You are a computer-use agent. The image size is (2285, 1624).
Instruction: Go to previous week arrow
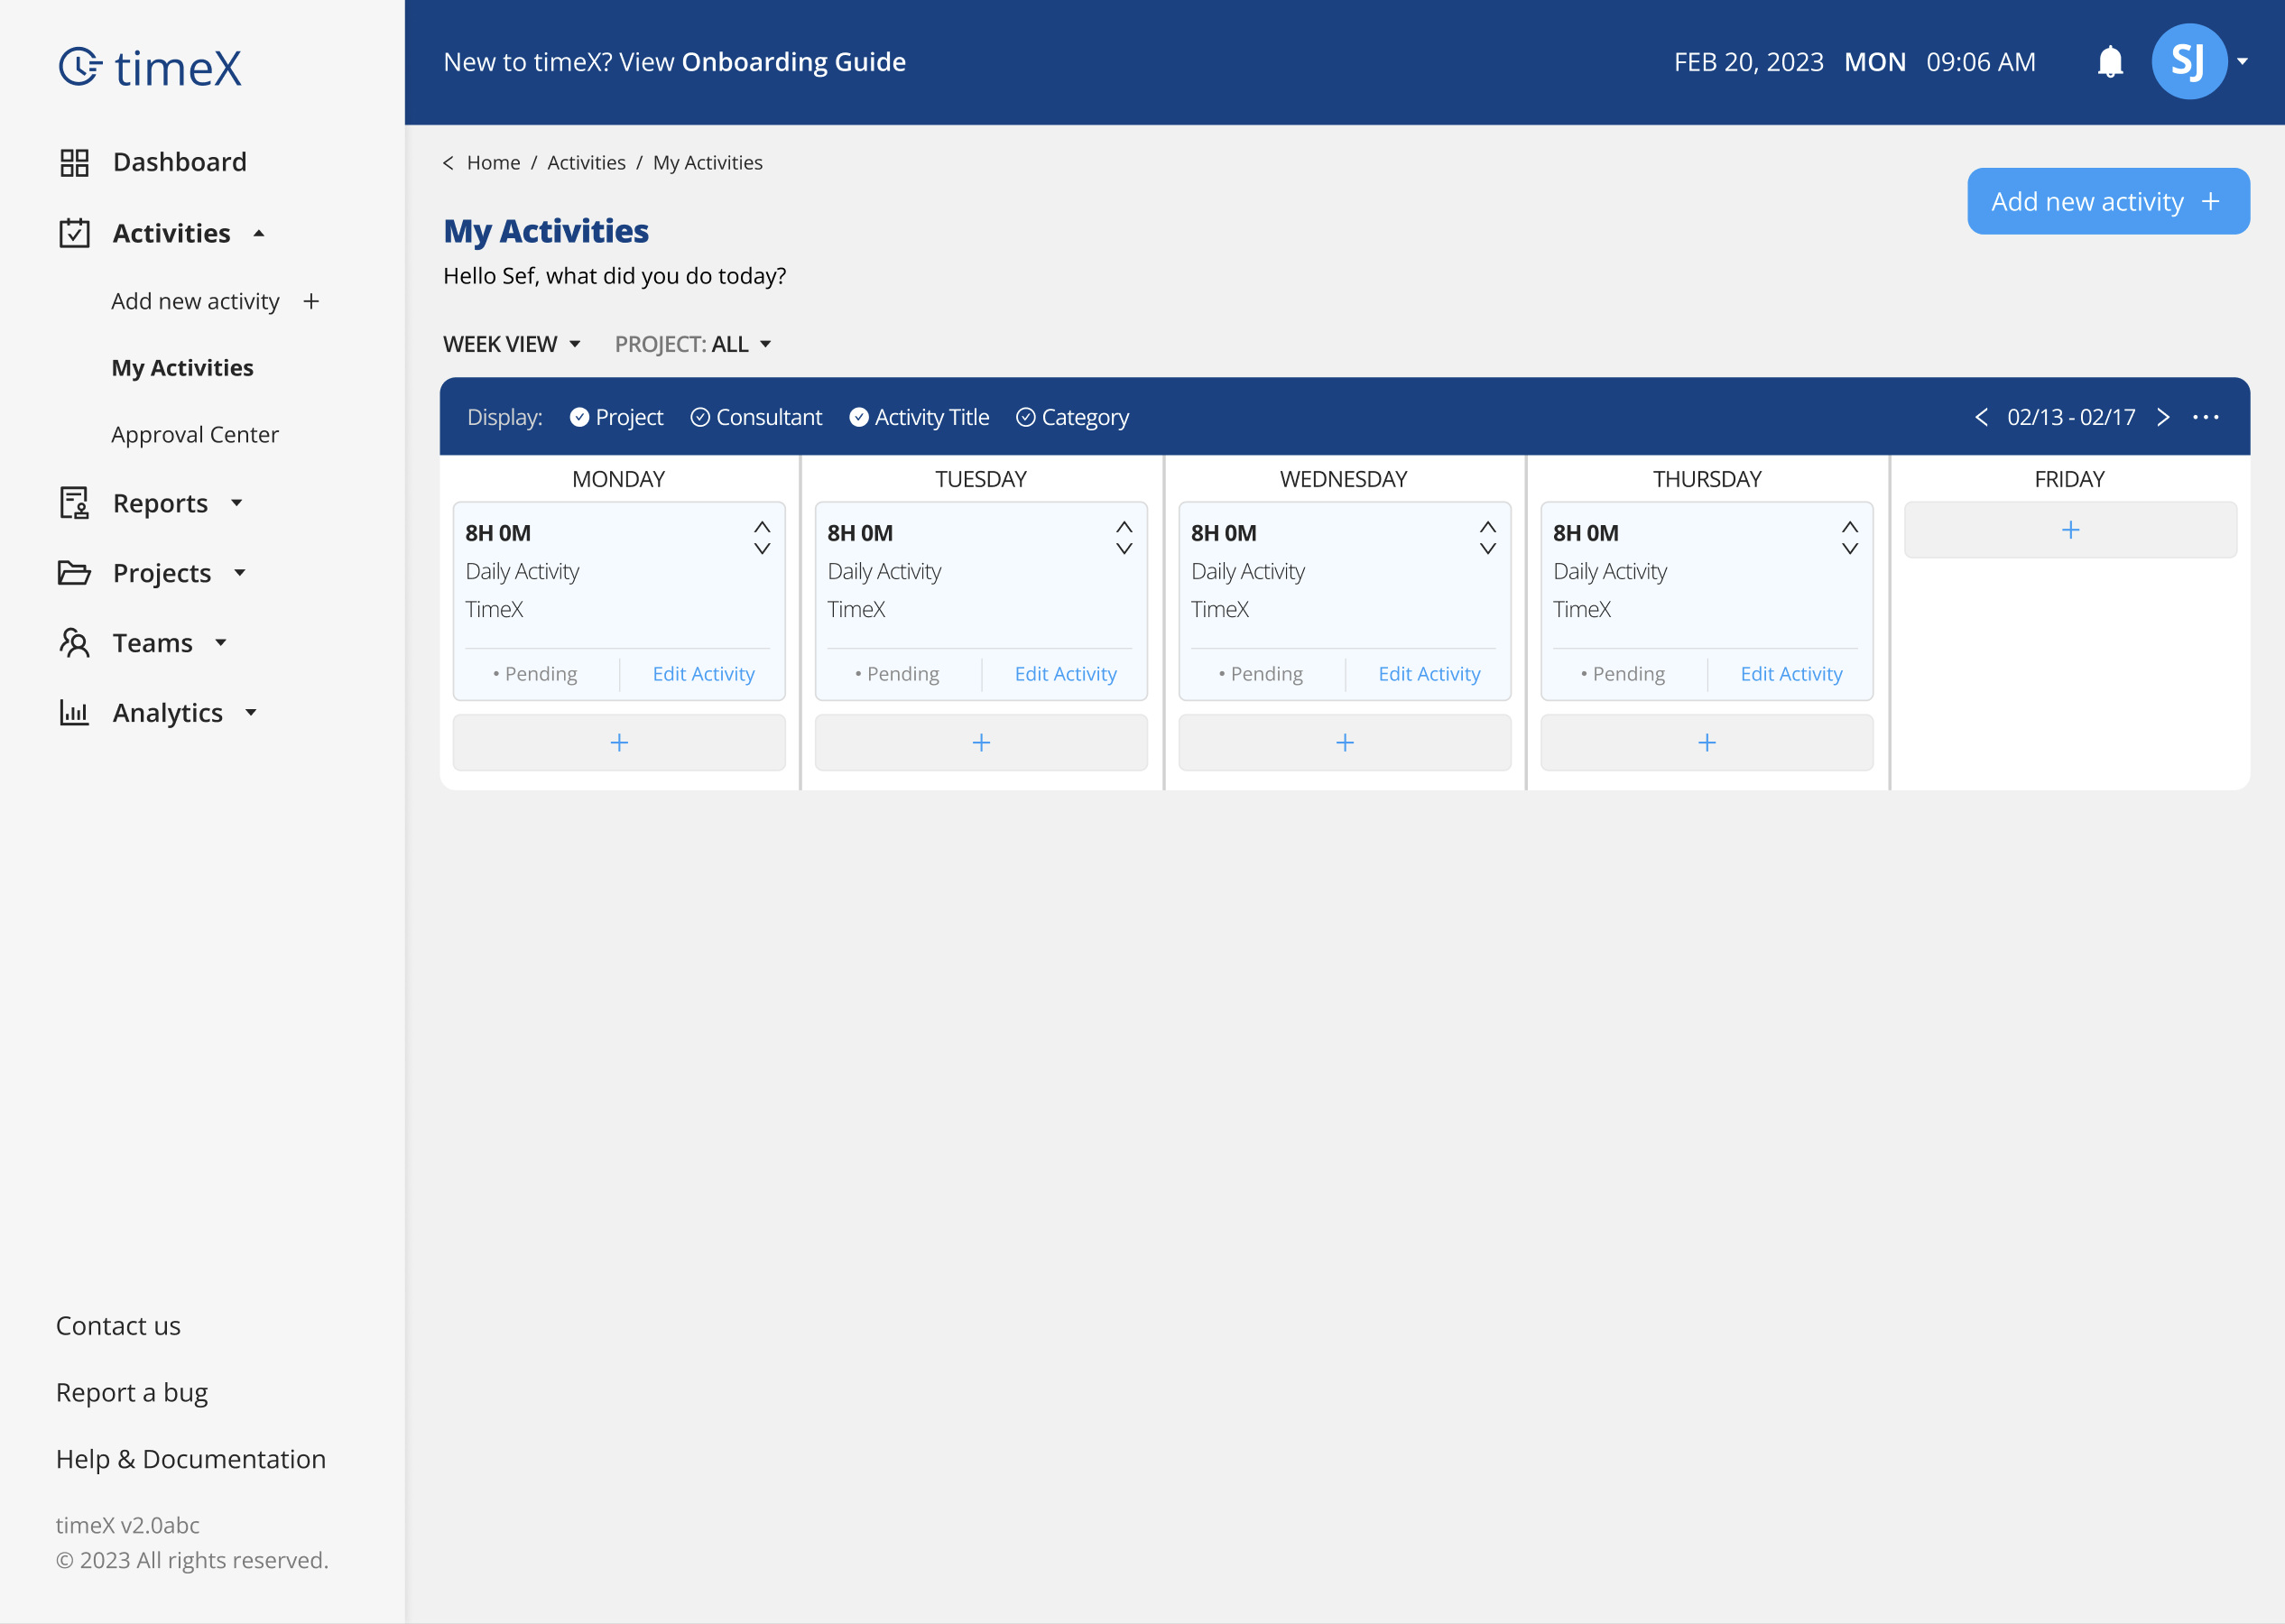click(1981, 417)
